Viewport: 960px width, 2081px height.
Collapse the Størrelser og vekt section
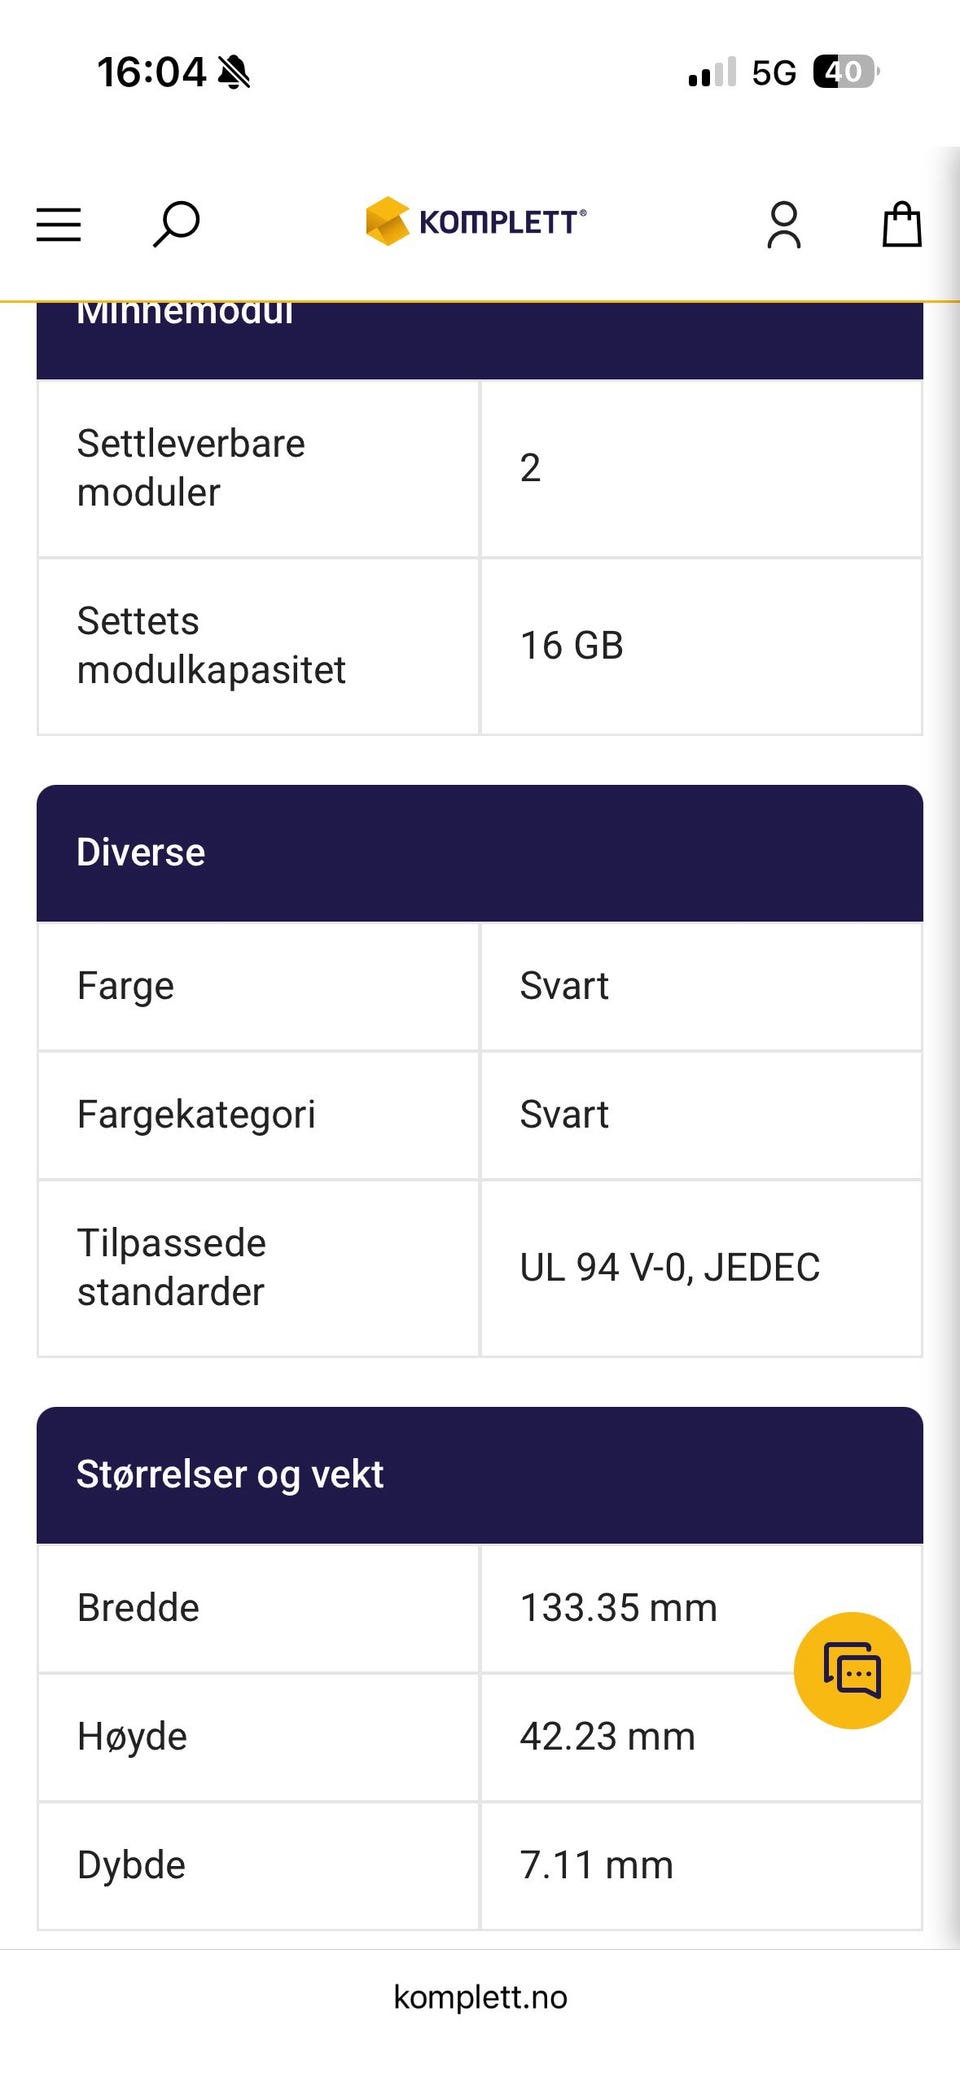pyautogui.click(x=480, y=1475)
